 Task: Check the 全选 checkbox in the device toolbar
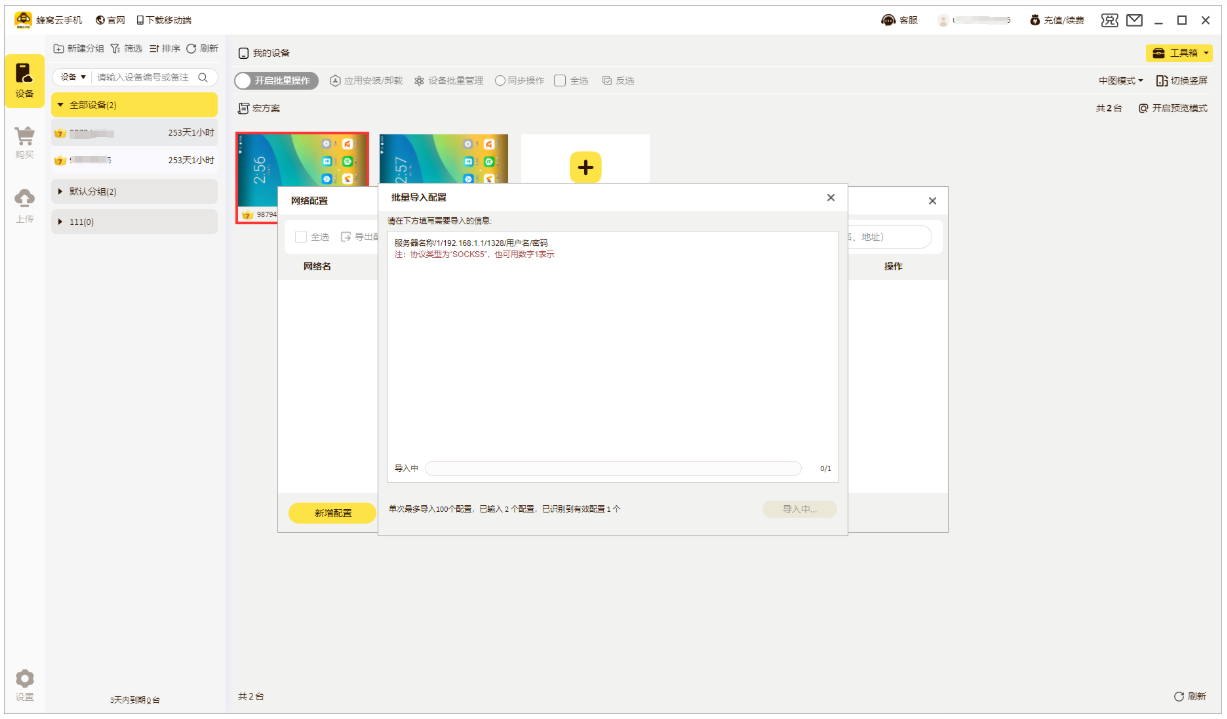560,80
